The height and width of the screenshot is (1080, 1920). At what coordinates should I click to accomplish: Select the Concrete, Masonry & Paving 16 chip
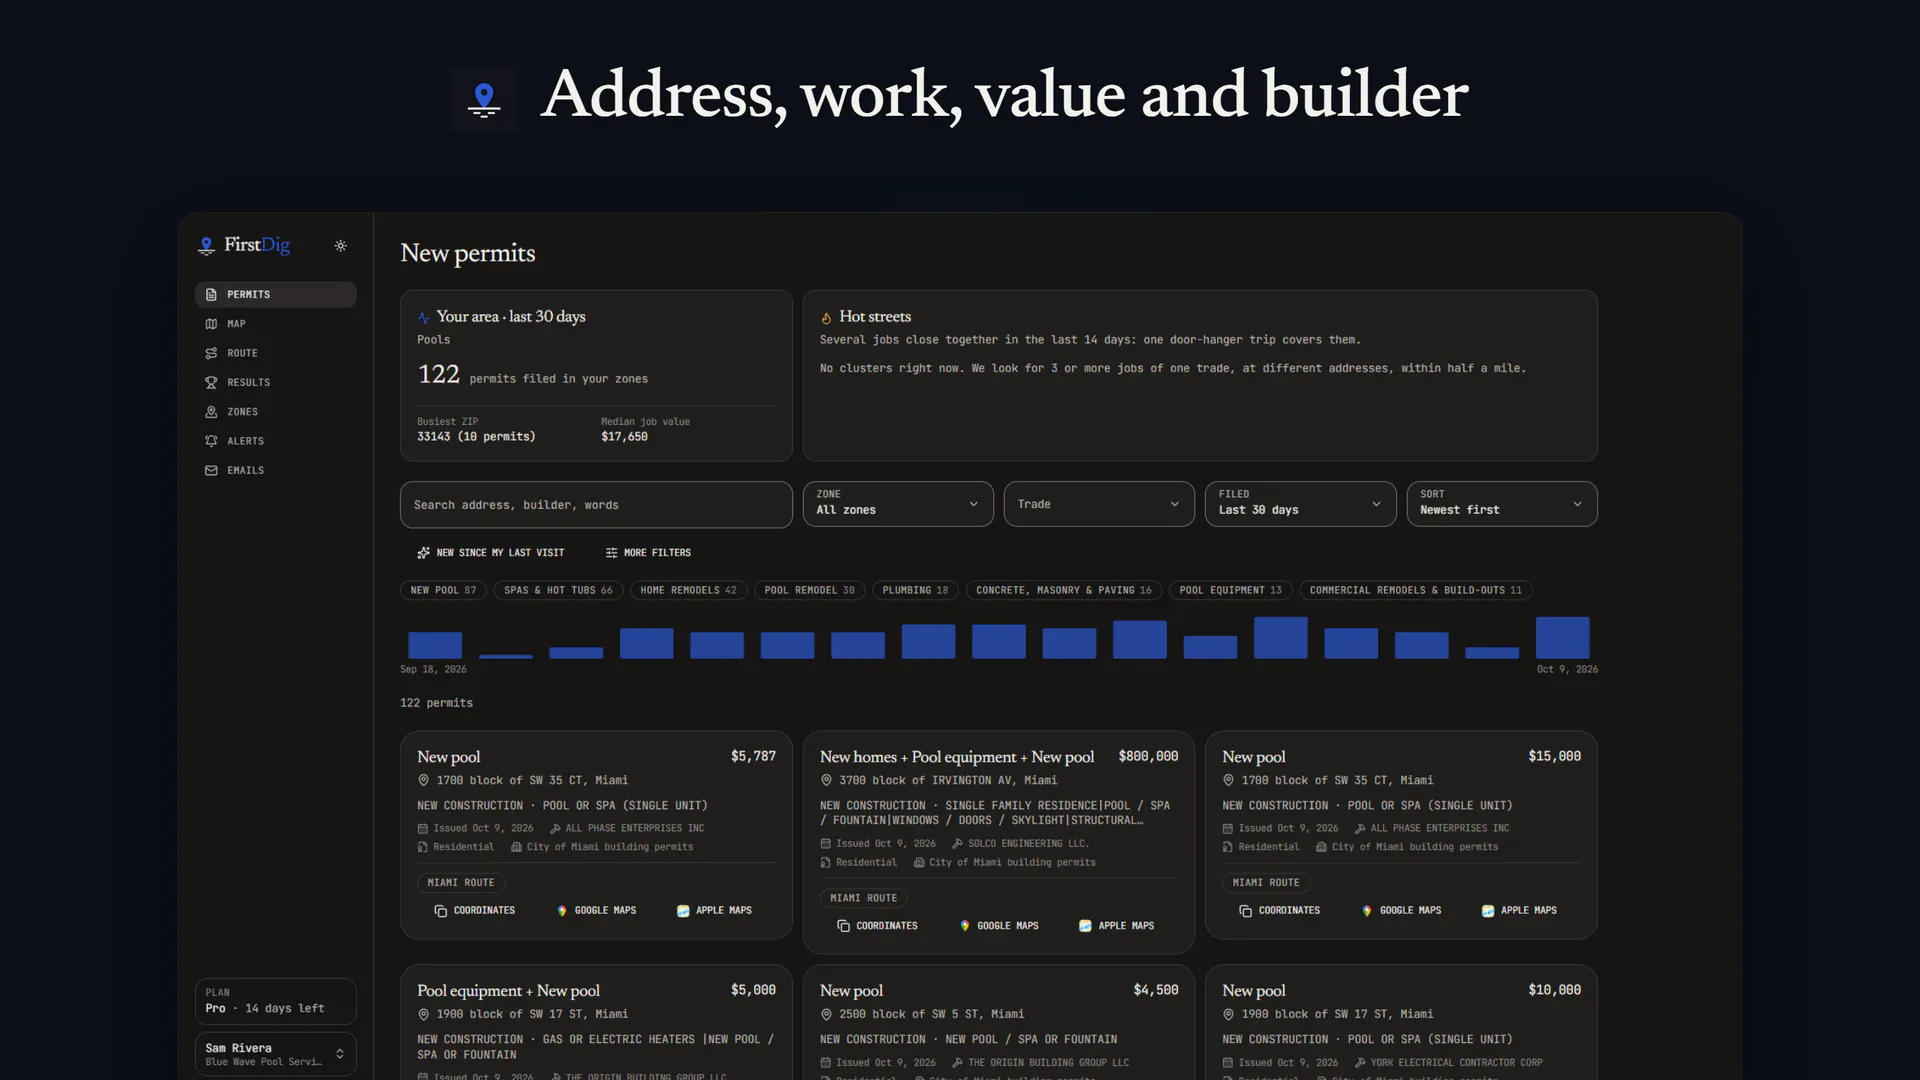point(1063,590)
